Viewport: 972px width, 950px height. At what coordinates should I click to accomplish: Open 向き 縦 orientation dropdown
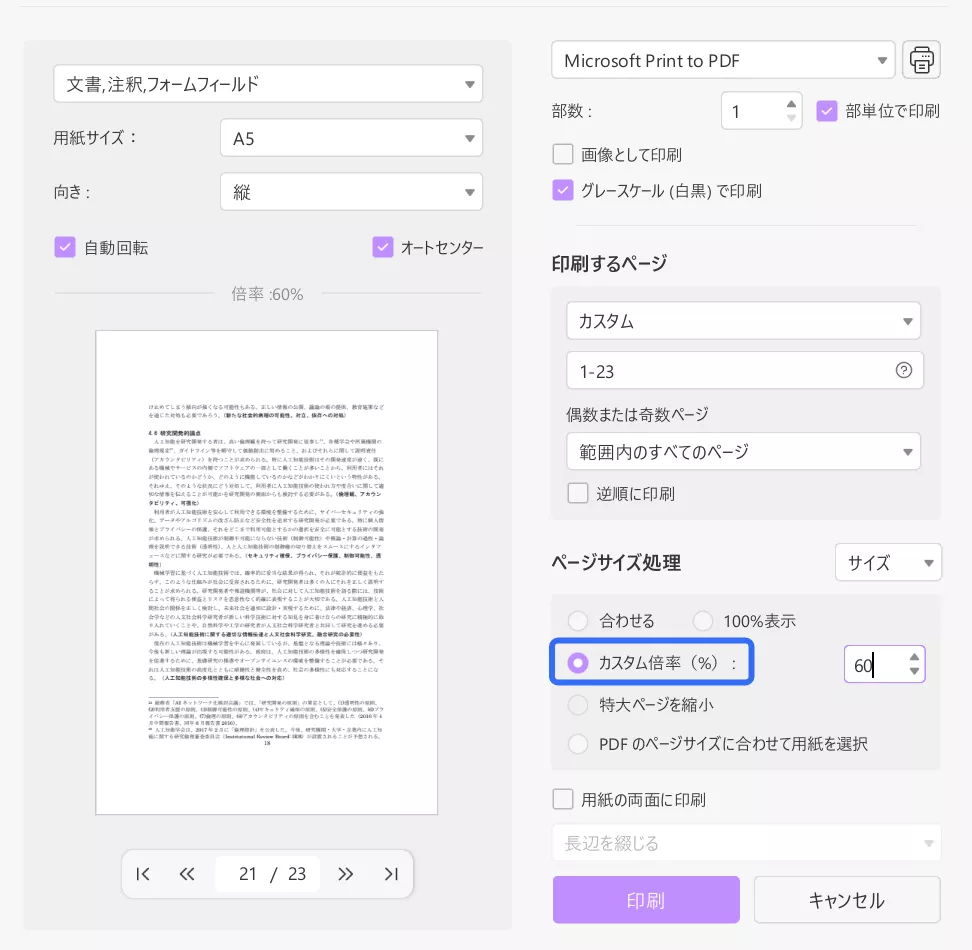[x=351, y=191]
